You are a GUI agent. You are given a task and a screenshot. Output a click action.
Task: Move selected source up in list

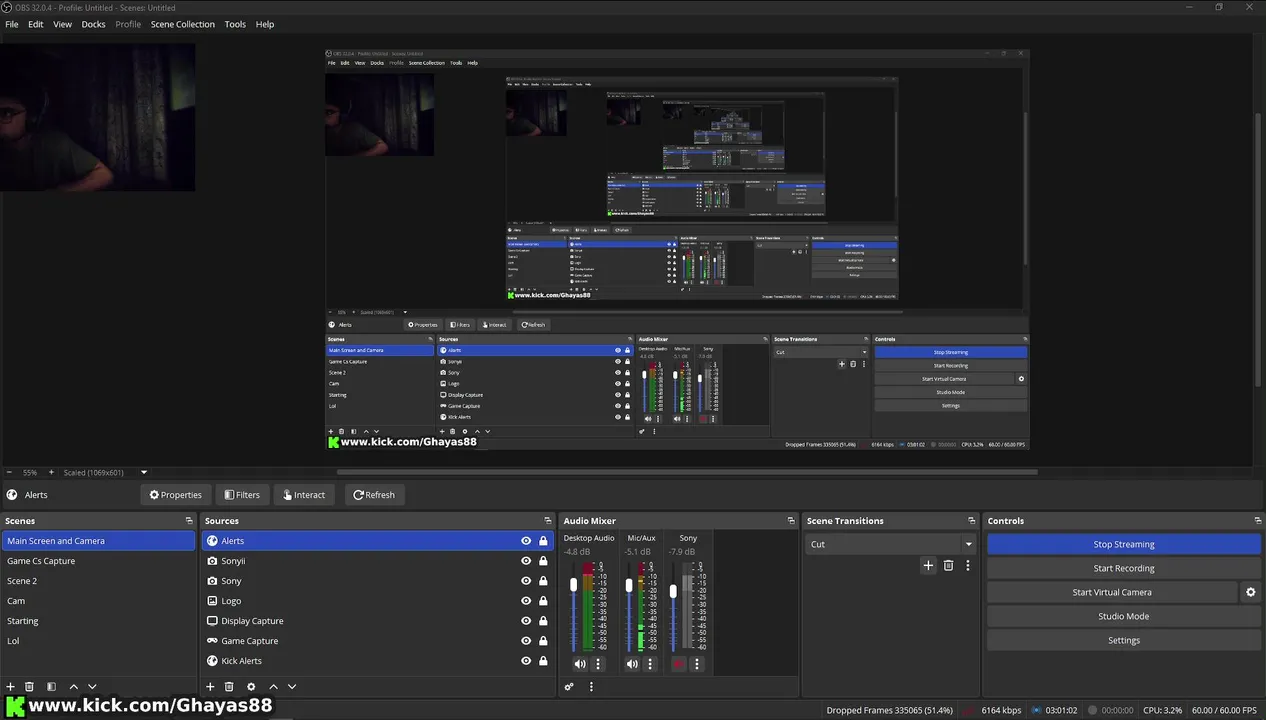[x=273, y=687]
